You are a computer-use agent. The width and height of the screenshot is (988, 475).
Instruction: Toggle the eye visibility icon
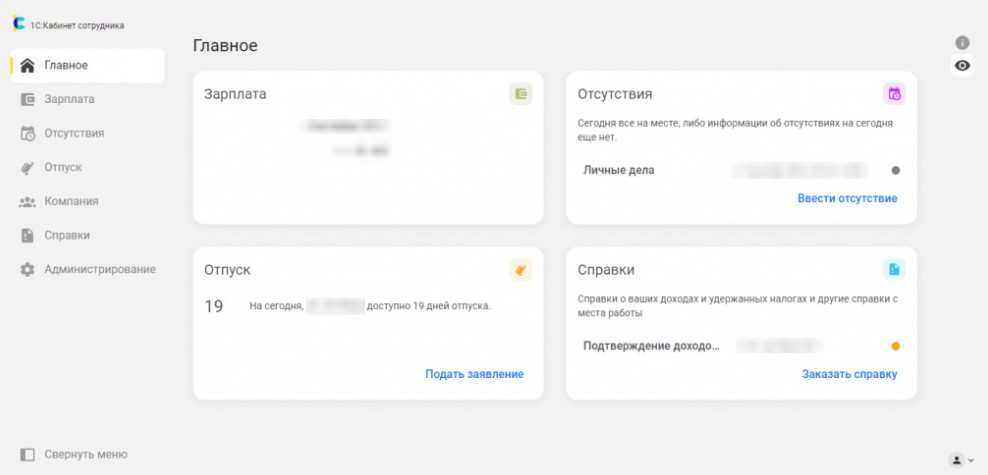click(962, 66)
